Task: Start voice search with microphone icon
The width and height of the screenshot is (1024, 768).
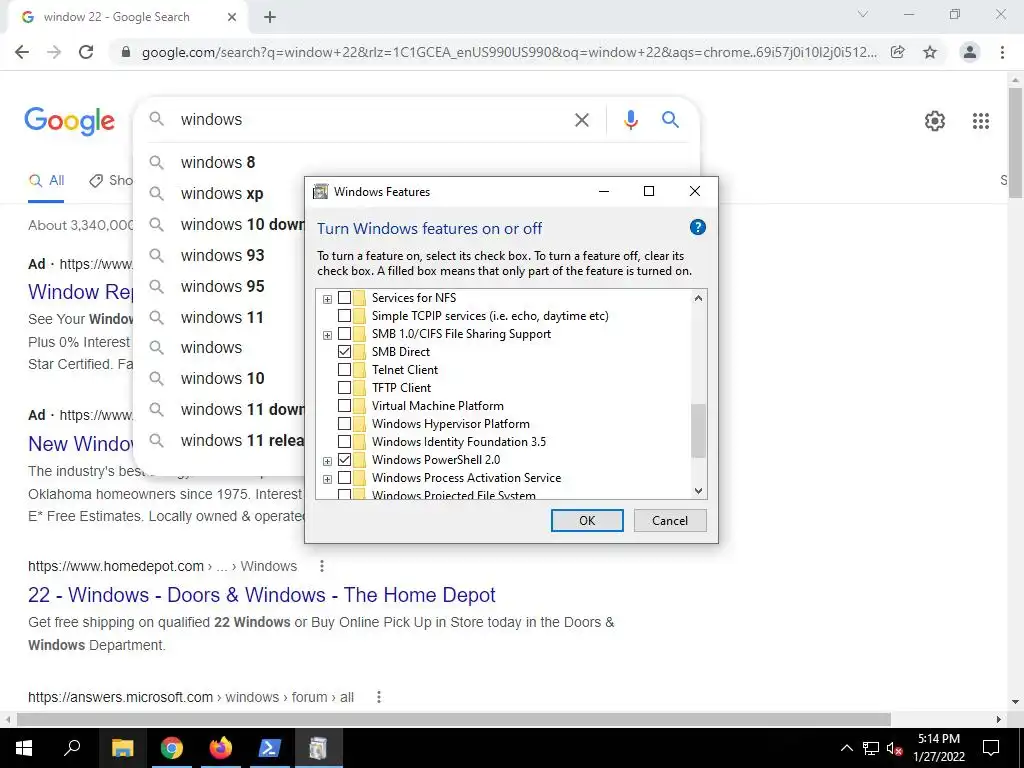Action: point(631,120)
